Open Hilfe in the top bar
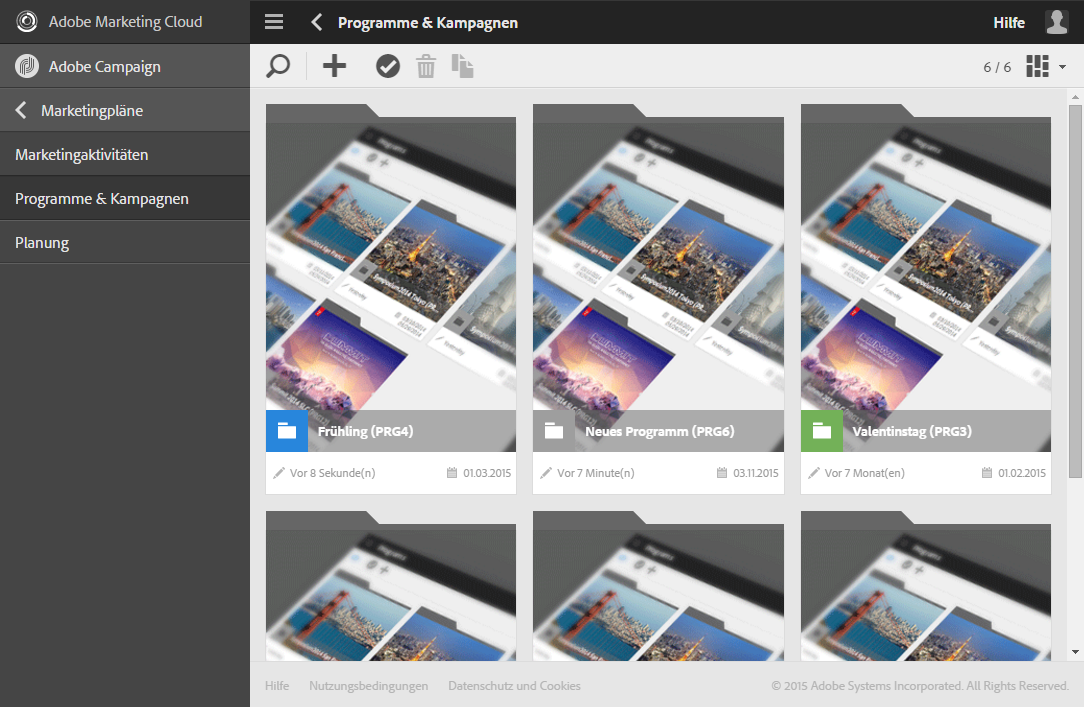Viewport: 1084px width, 707px height. (1009, 22)
